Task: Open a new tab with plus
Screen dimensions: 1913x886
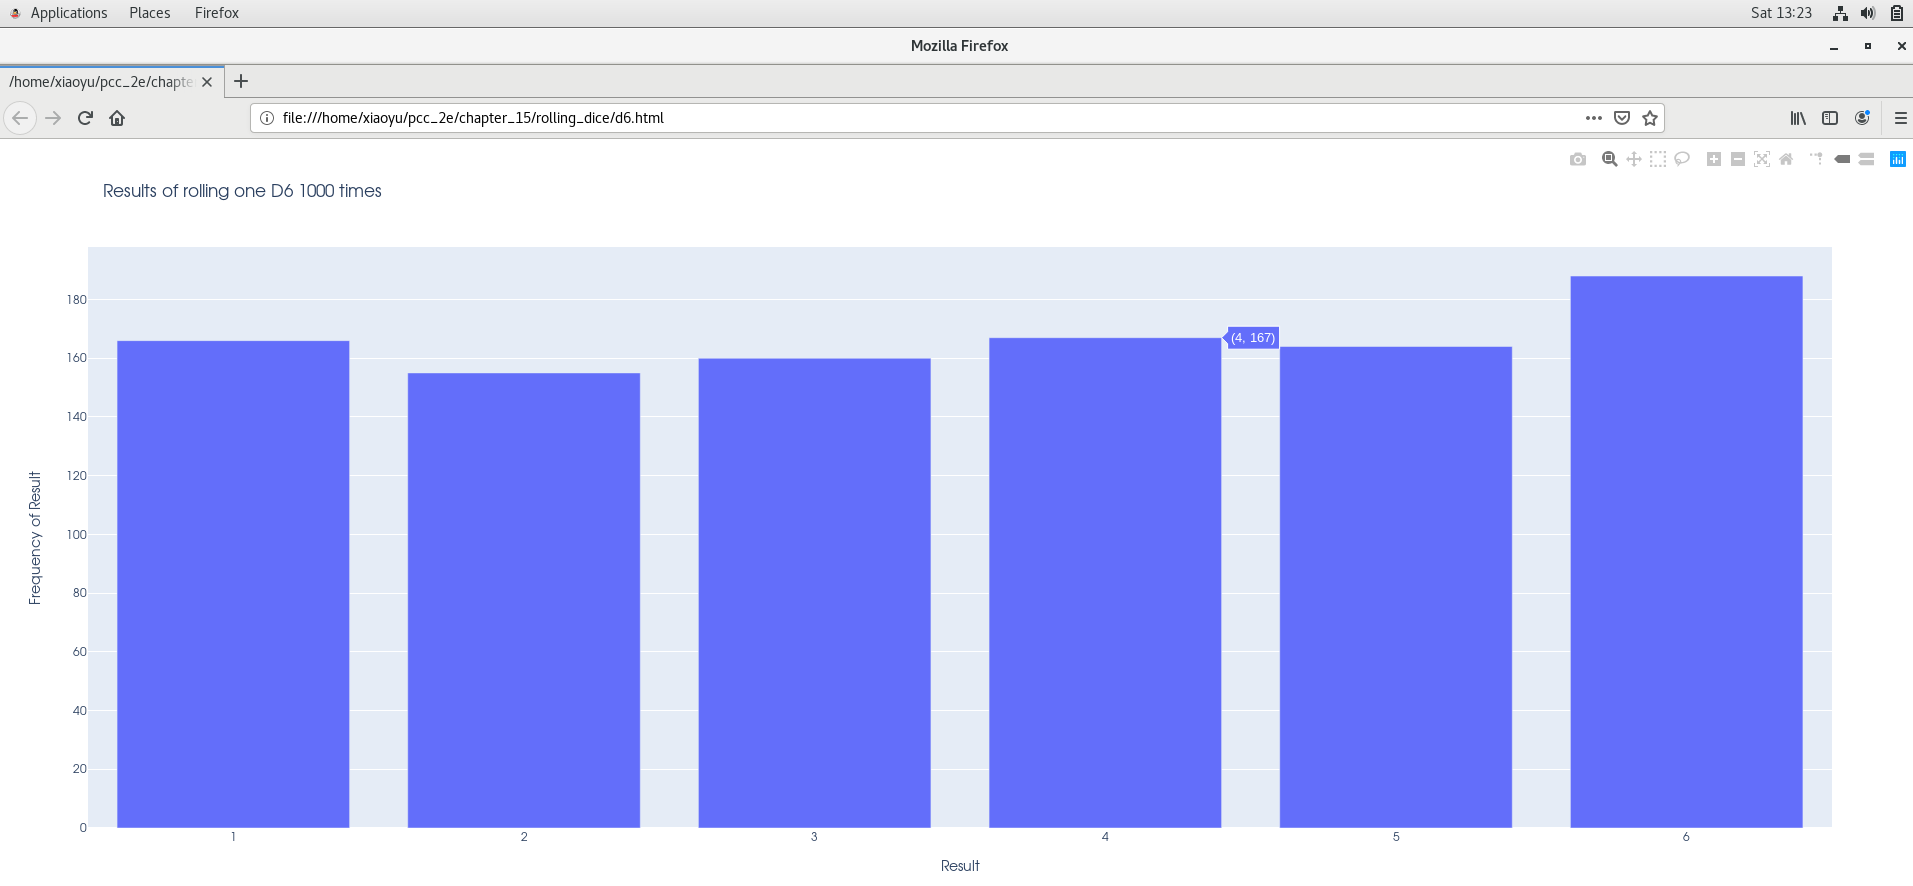Action: [x=241, y=82]
